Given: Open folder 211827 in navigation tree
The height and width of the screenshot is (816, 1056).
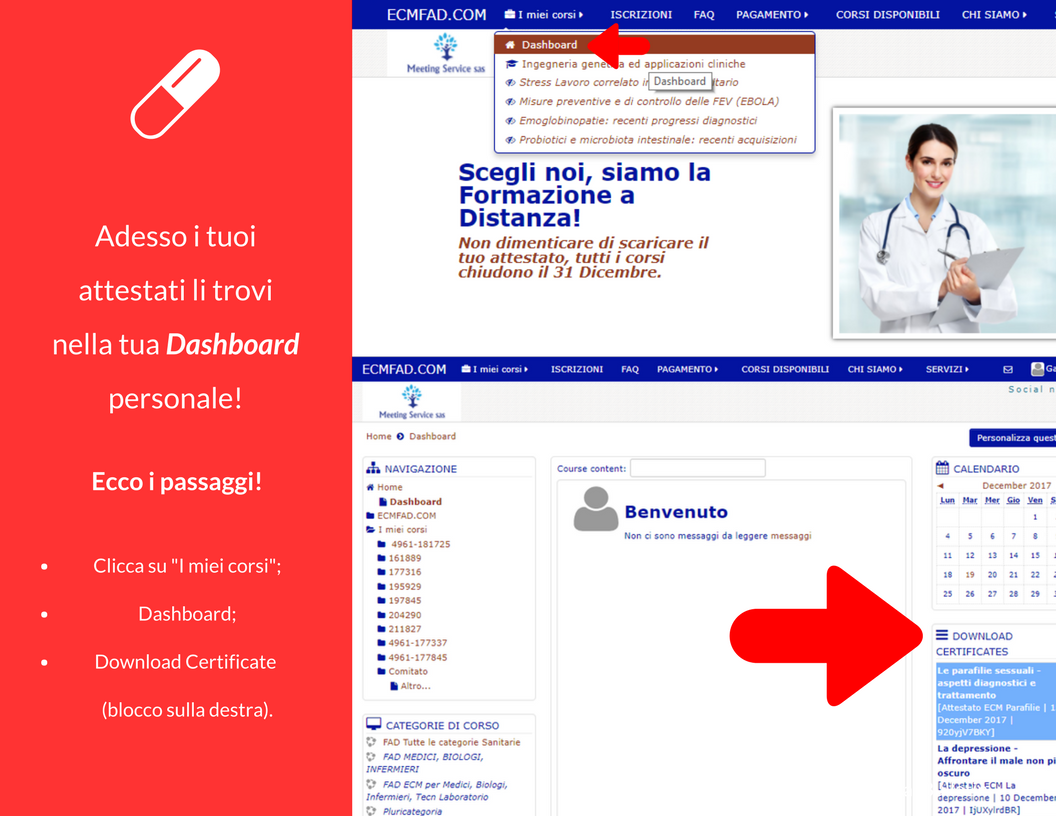Looking at the screenshot, I should (x=404, y=629).
